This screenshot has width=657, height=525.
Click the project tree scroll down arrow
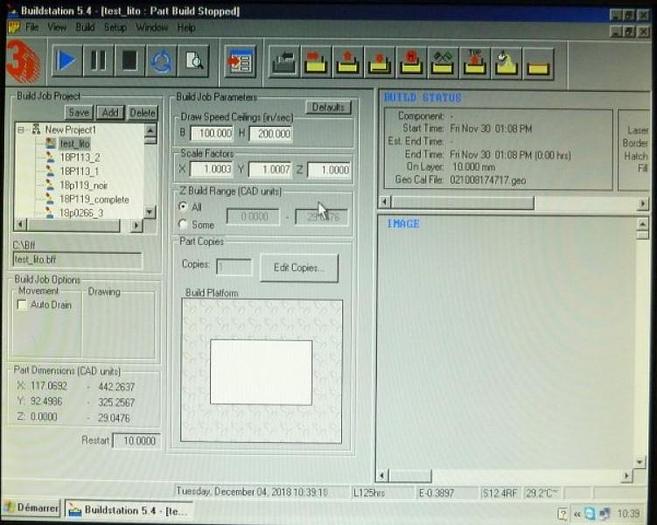click(150, 211)
